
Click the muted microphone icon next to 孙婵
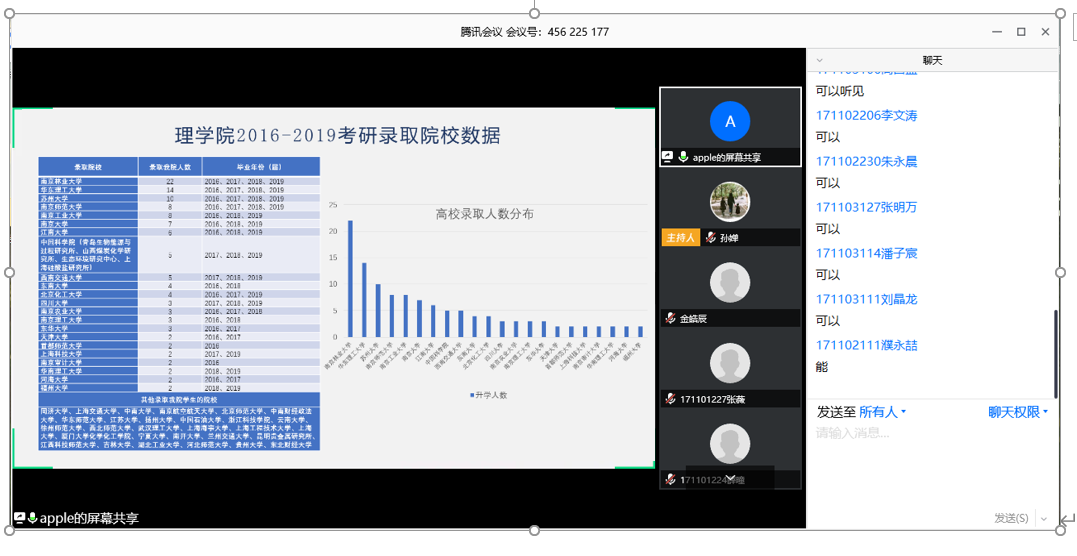710,238
